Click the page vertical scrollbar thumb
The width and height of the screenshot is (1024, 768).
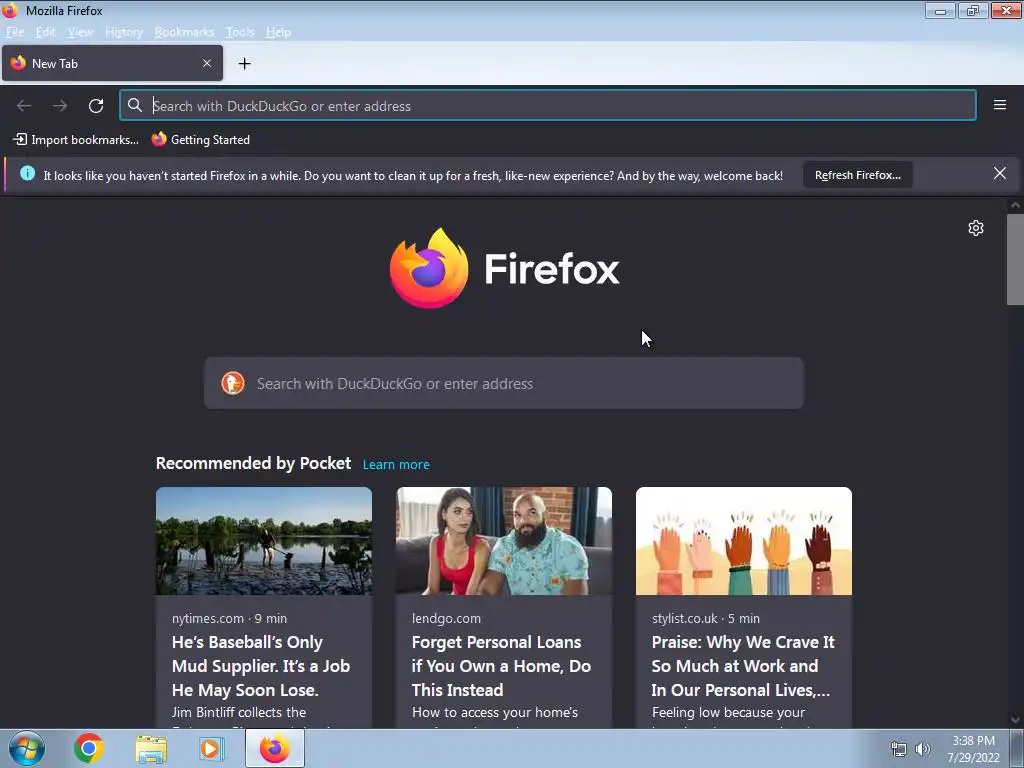(x=1015, y=259)
